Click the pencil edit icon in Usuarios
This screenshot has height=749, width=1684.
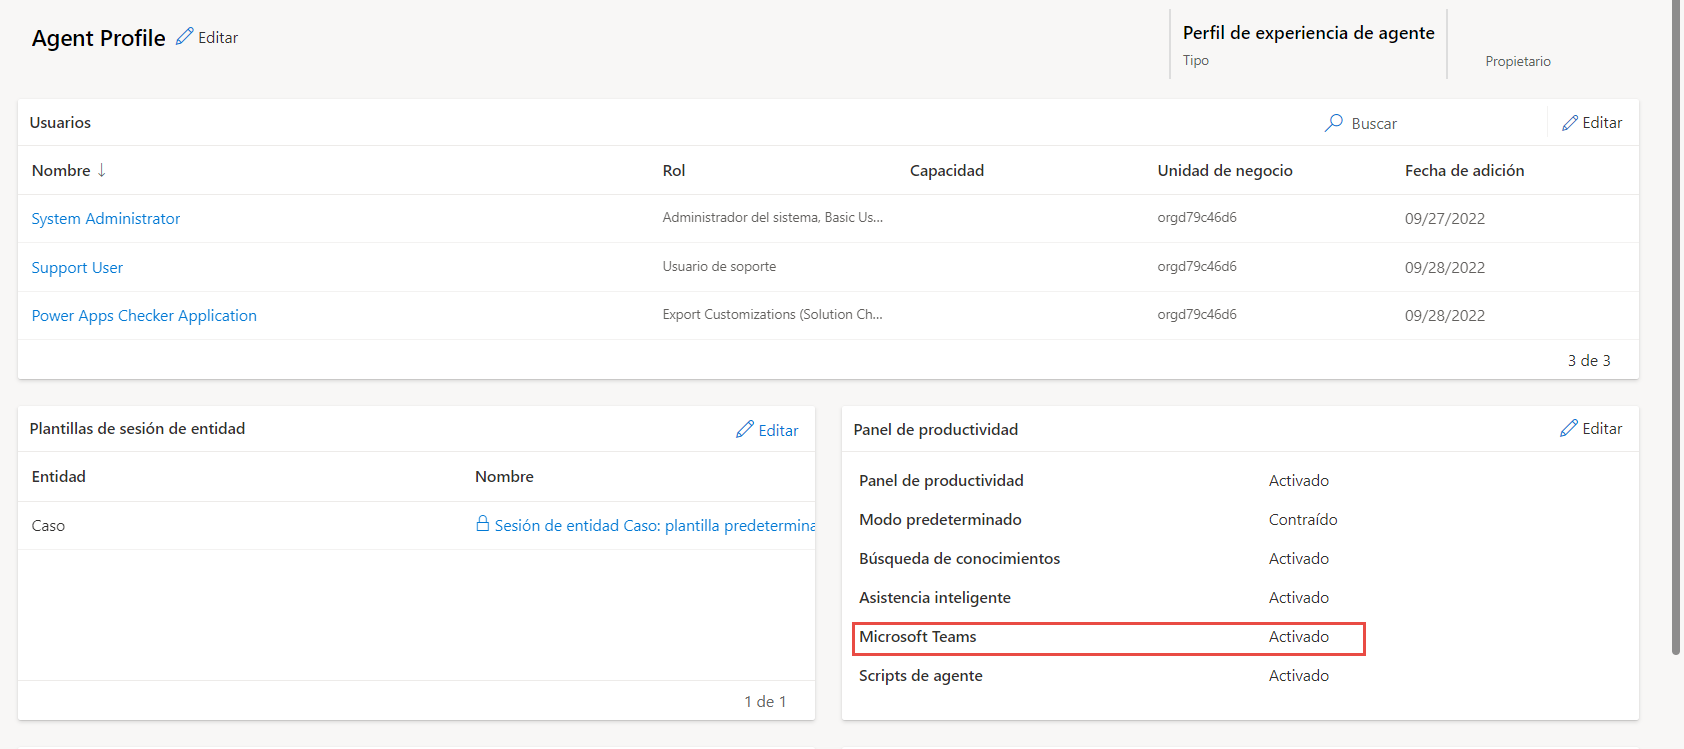pos(1570,123)
